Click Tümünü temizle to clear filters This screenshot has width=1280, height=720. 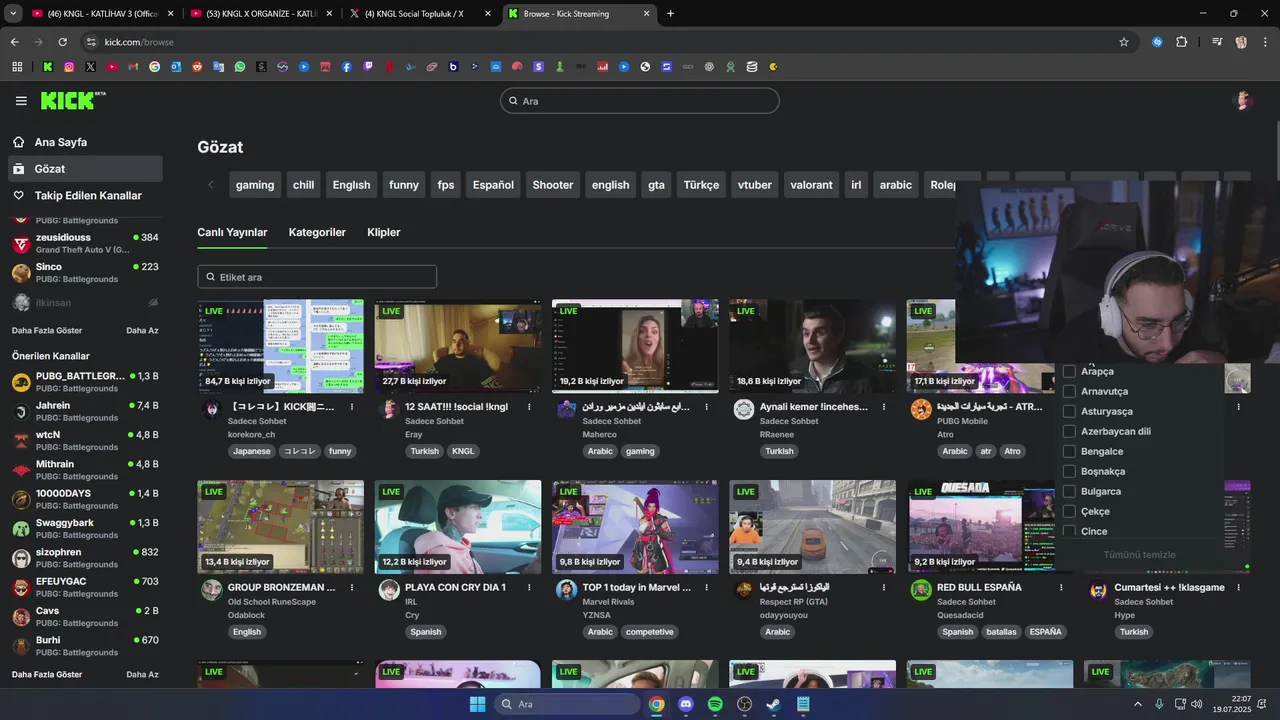tap(1139, 555)
